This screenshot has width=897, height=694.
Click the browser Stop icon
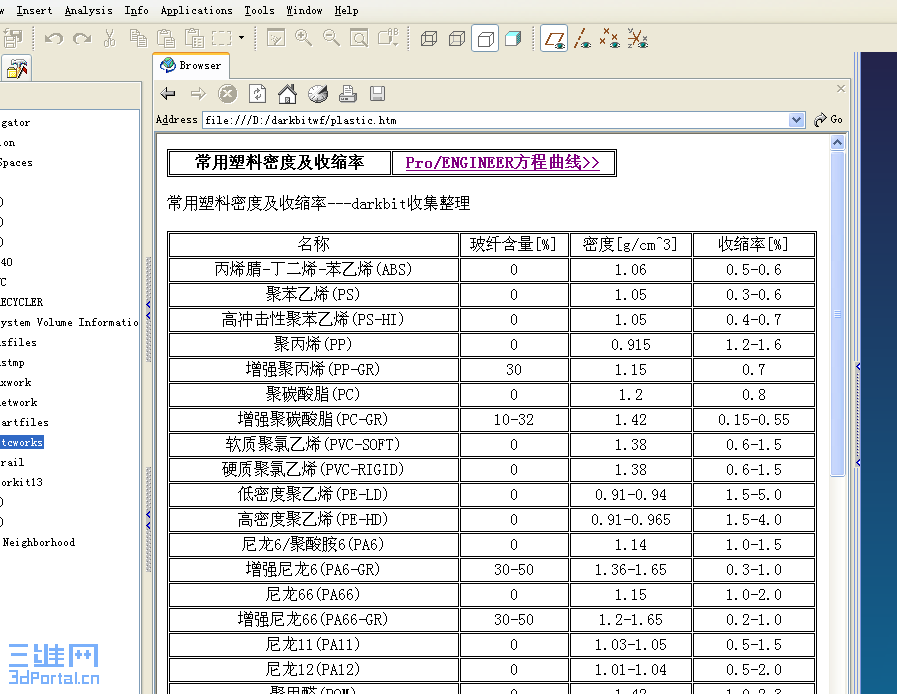click(x=228, y=93)
